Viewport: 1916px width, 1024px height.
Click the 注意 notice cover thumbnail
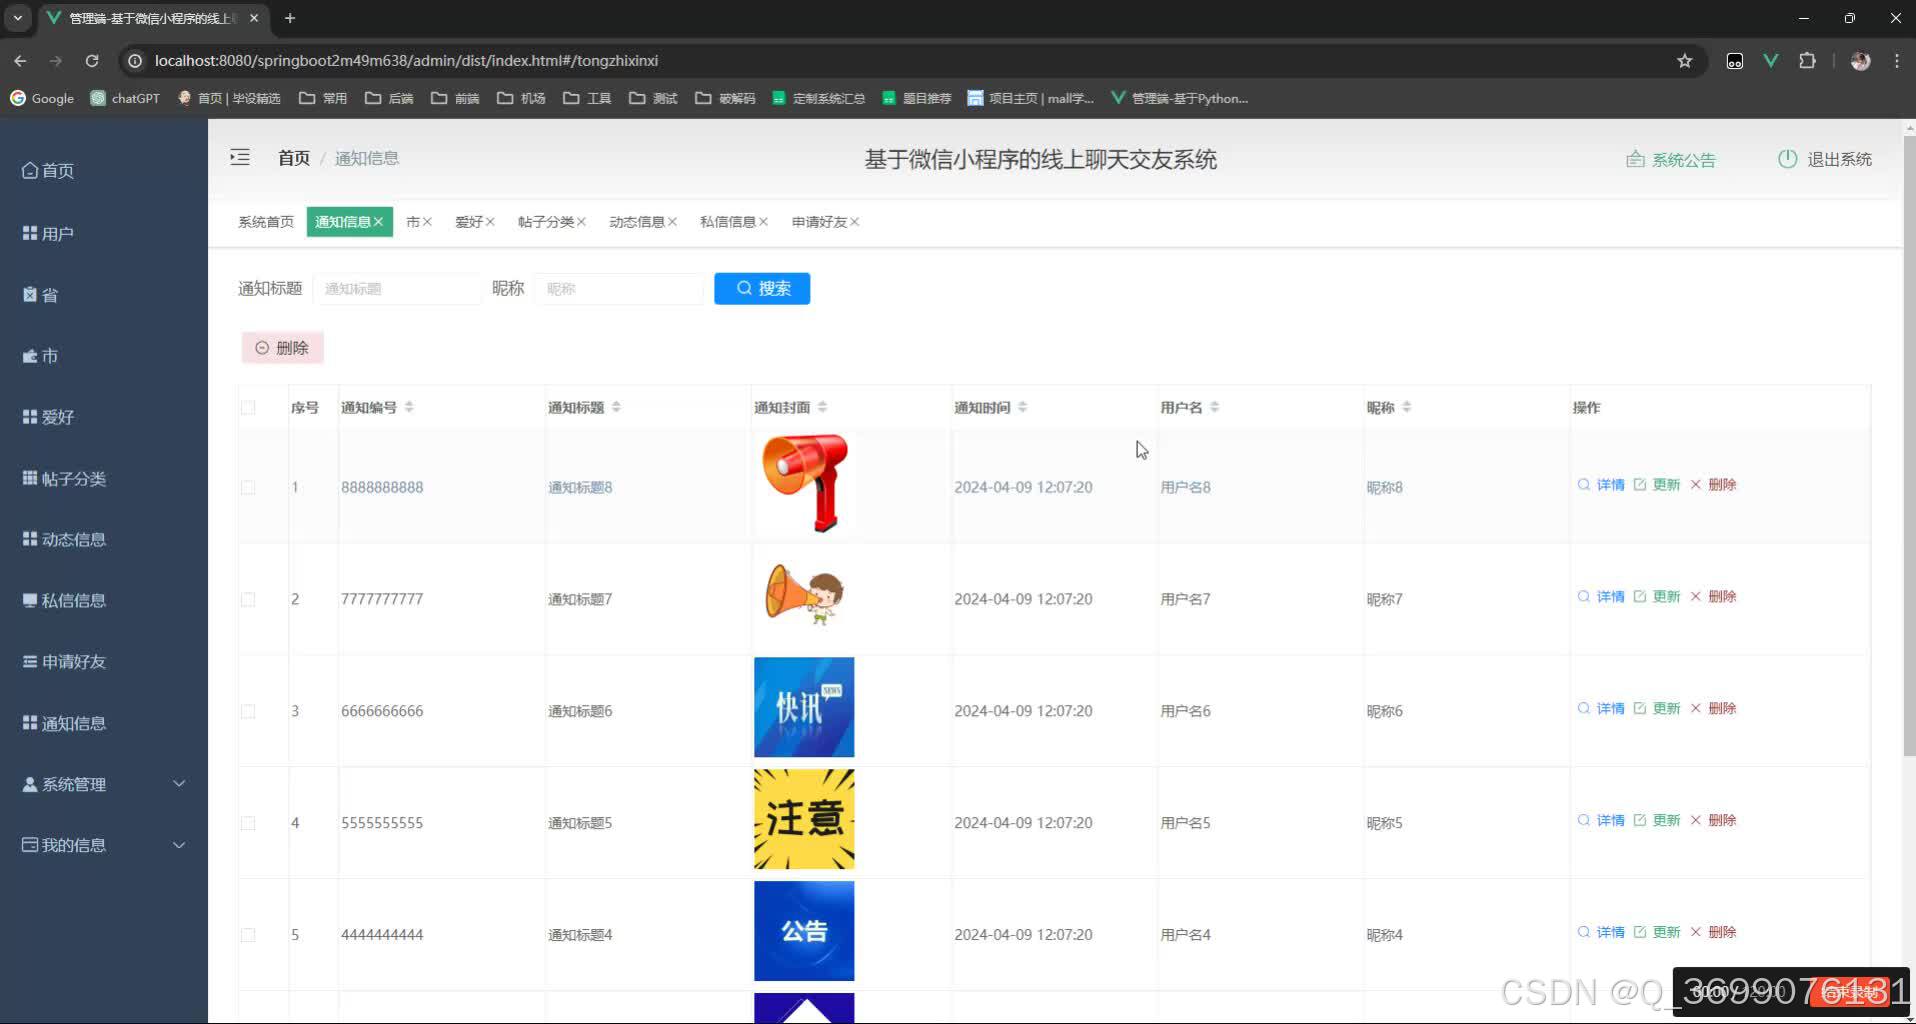click(x=803, y=818)
